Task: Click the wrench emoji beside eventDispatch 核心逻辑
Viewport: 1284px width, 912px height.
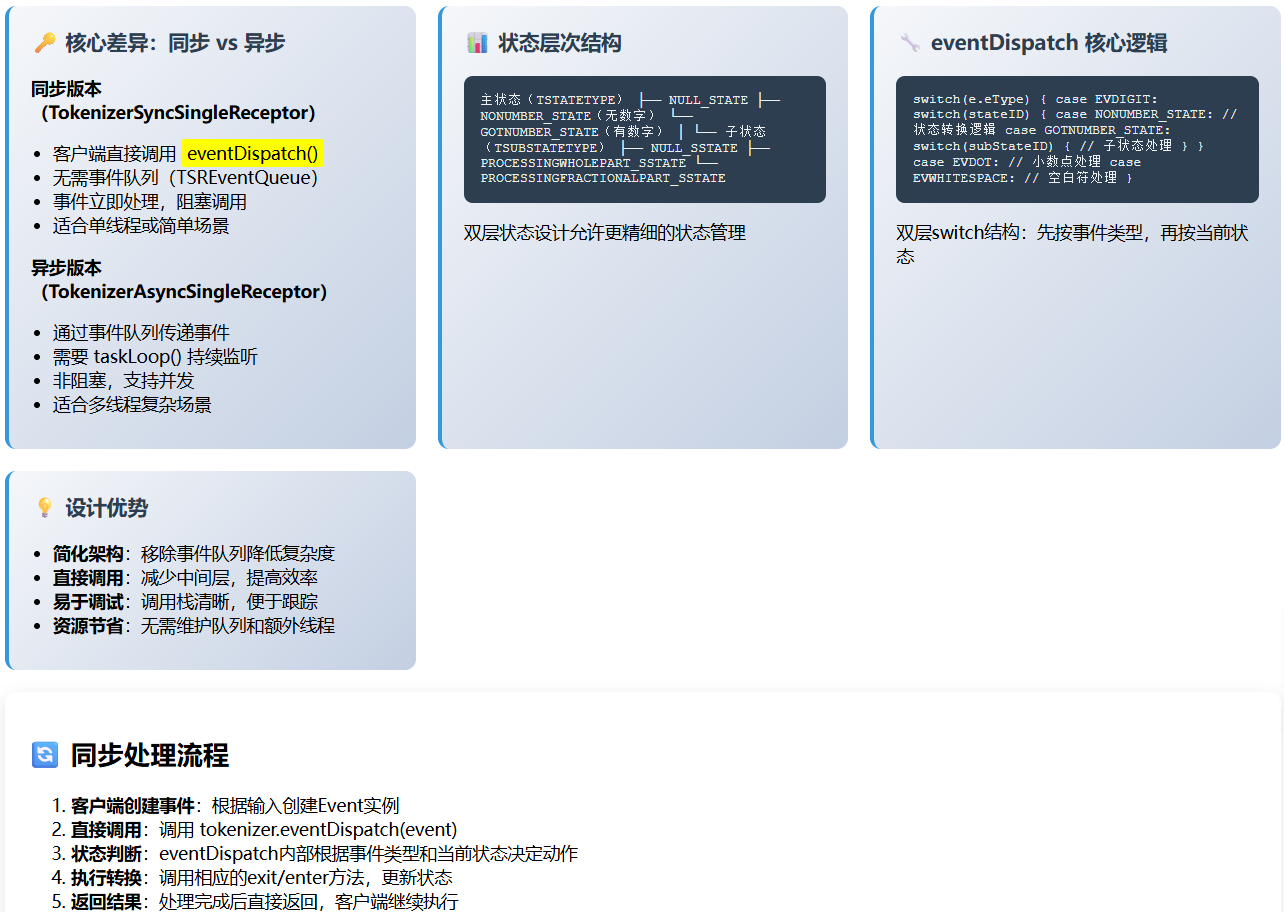Action: (909, 43)
